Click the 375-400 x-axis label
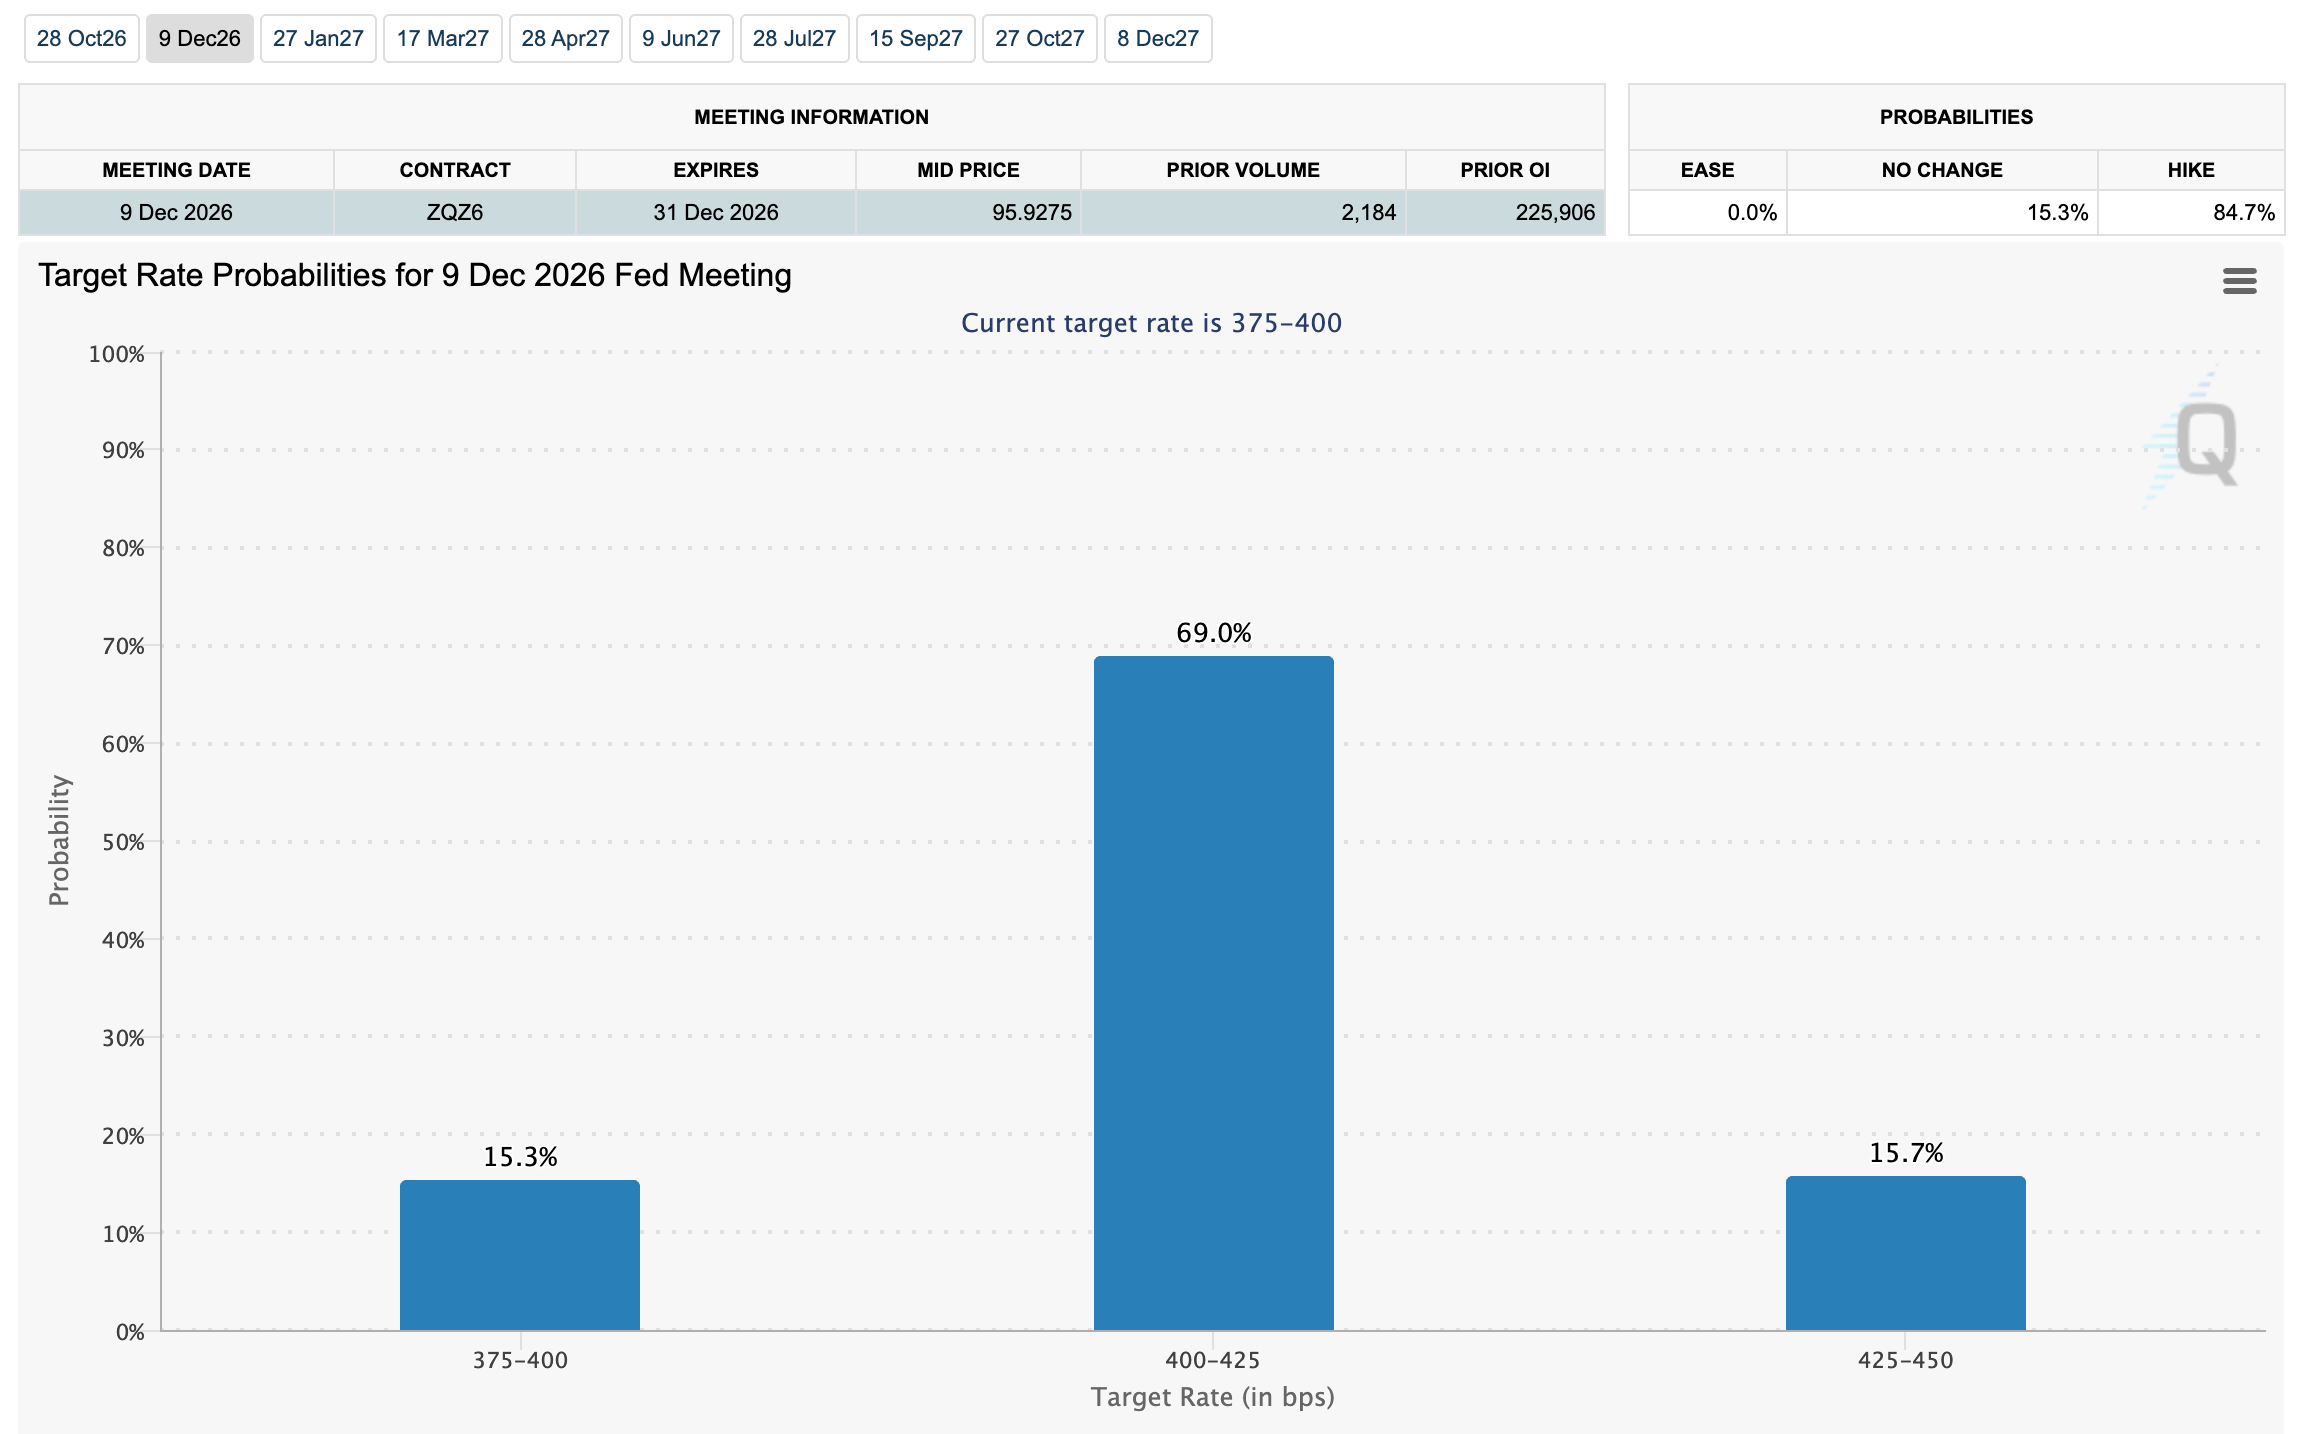 pyautogui.click(x=520, y=1360)
